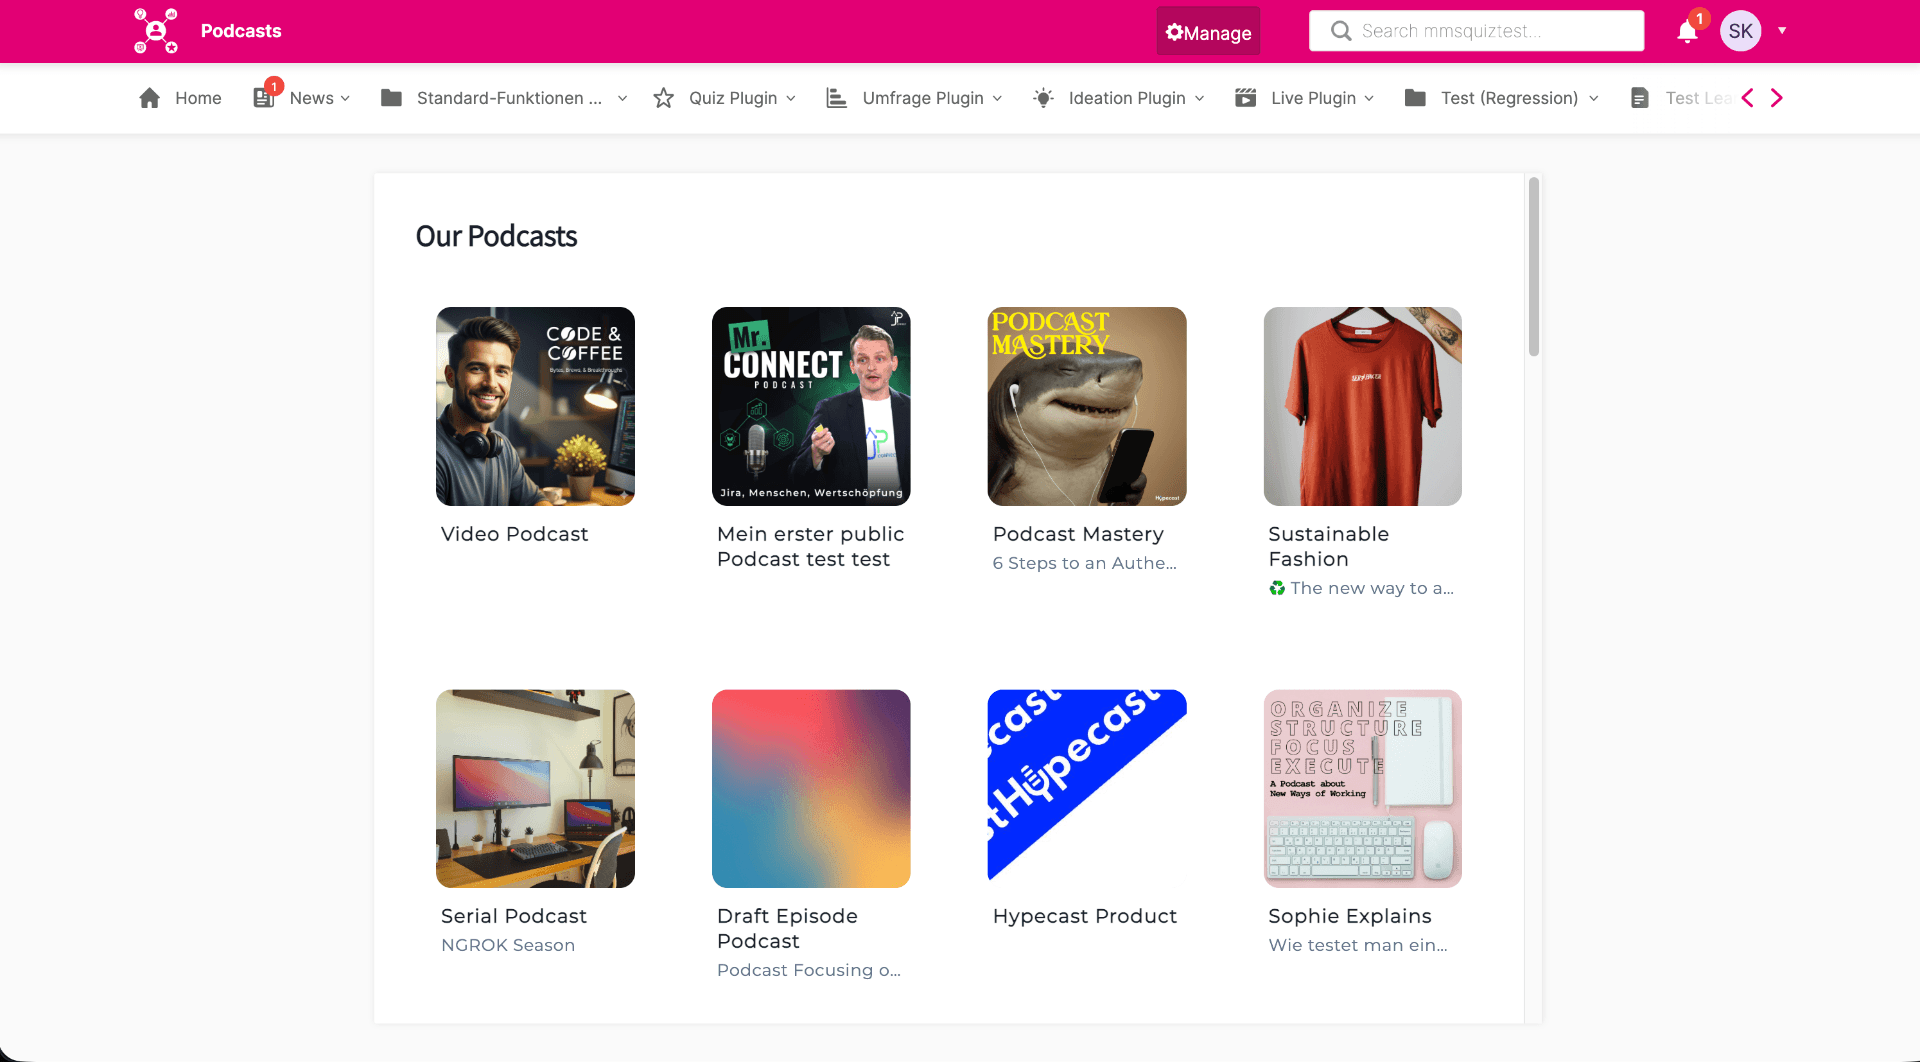Open the Serial Podcast title link
Viewport: 1920px width, 1062px height.
(x=514, y=916)
